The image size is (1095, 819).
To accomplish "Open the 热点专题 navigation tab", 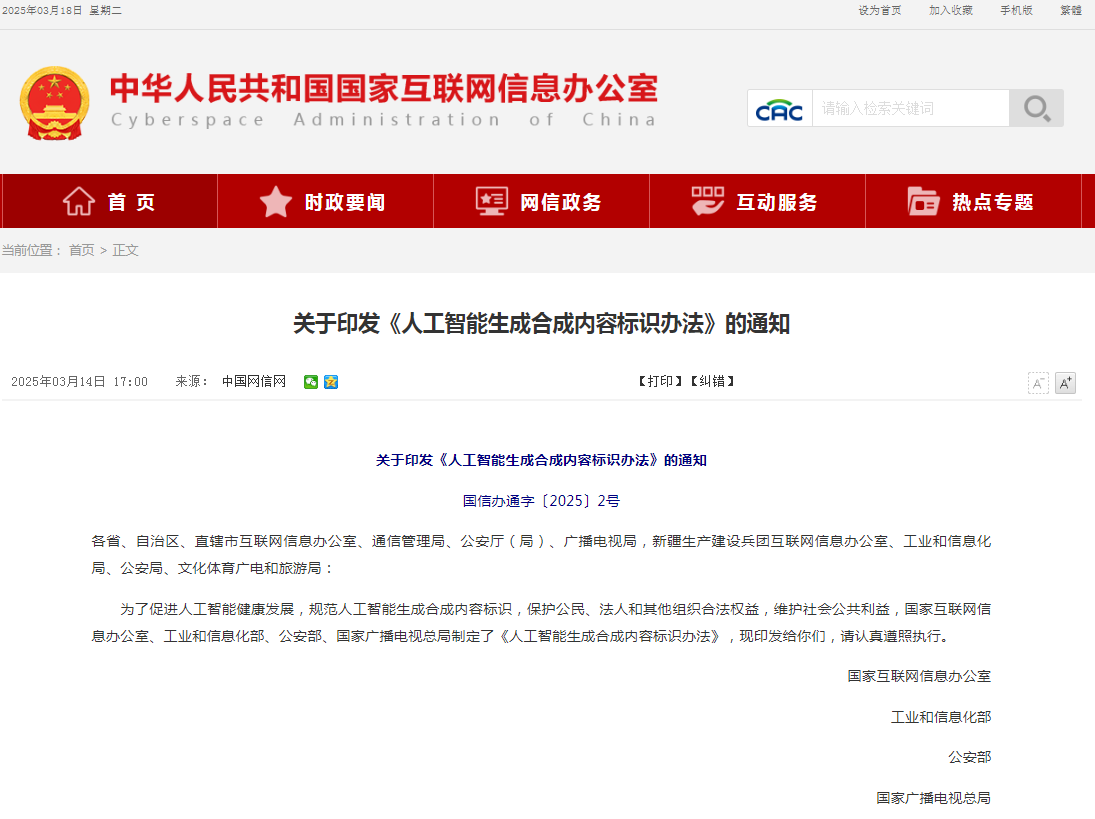I will tap(973, 201).
